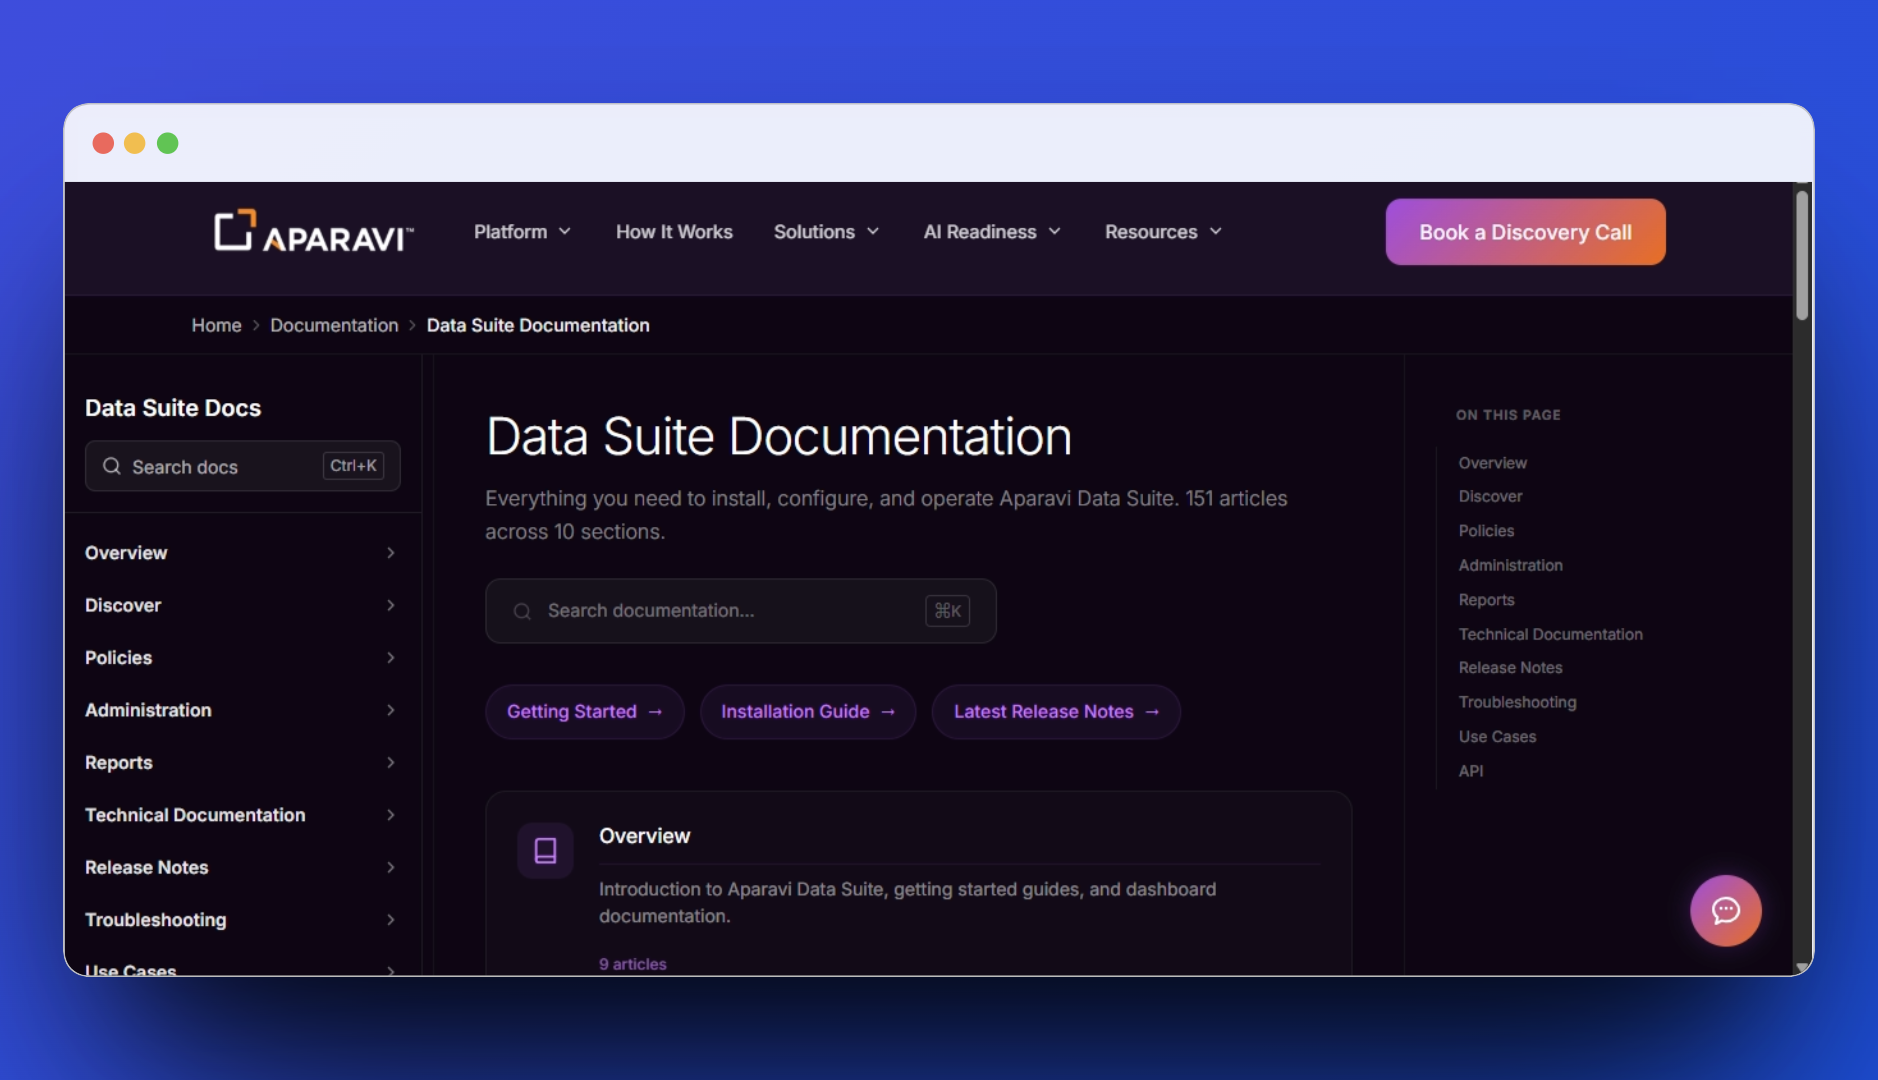This screenshot has height=1080, width=1878.
Task: Click the ⌘K shortcut badge
Action: coord(947,611)
